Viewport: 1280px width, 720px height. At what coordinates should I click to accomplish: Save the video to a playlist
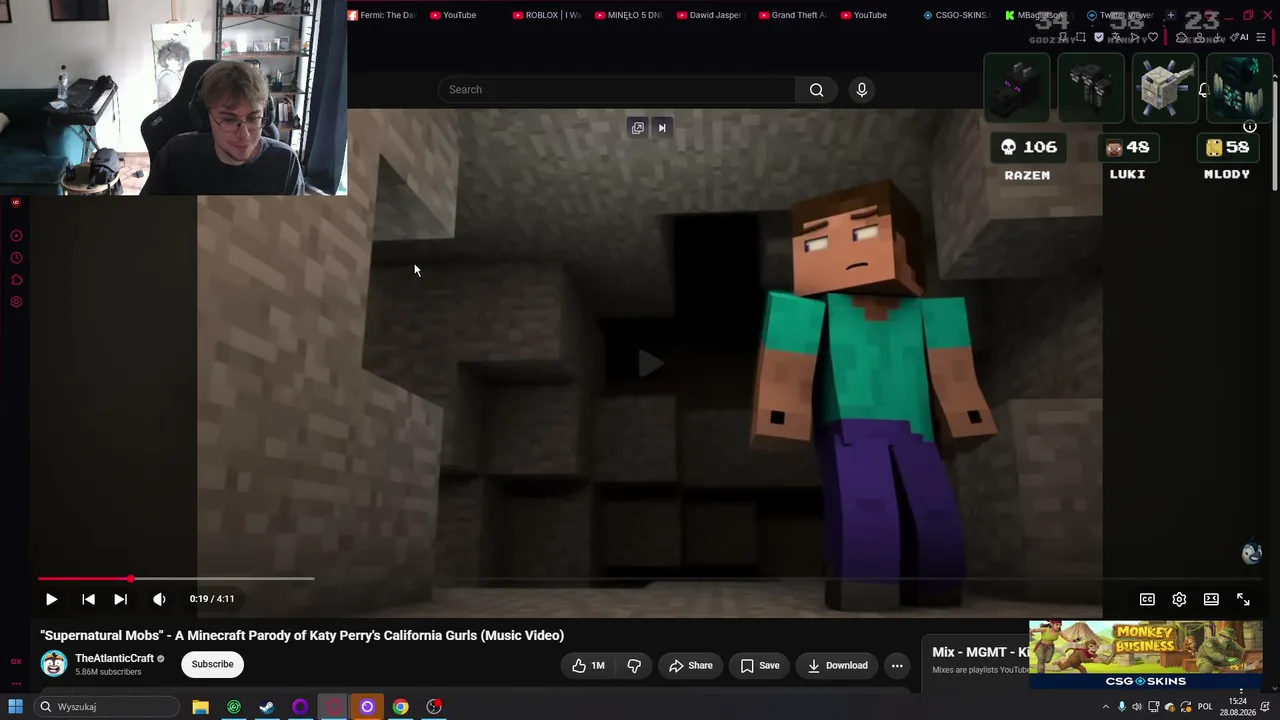pos(760,665)
